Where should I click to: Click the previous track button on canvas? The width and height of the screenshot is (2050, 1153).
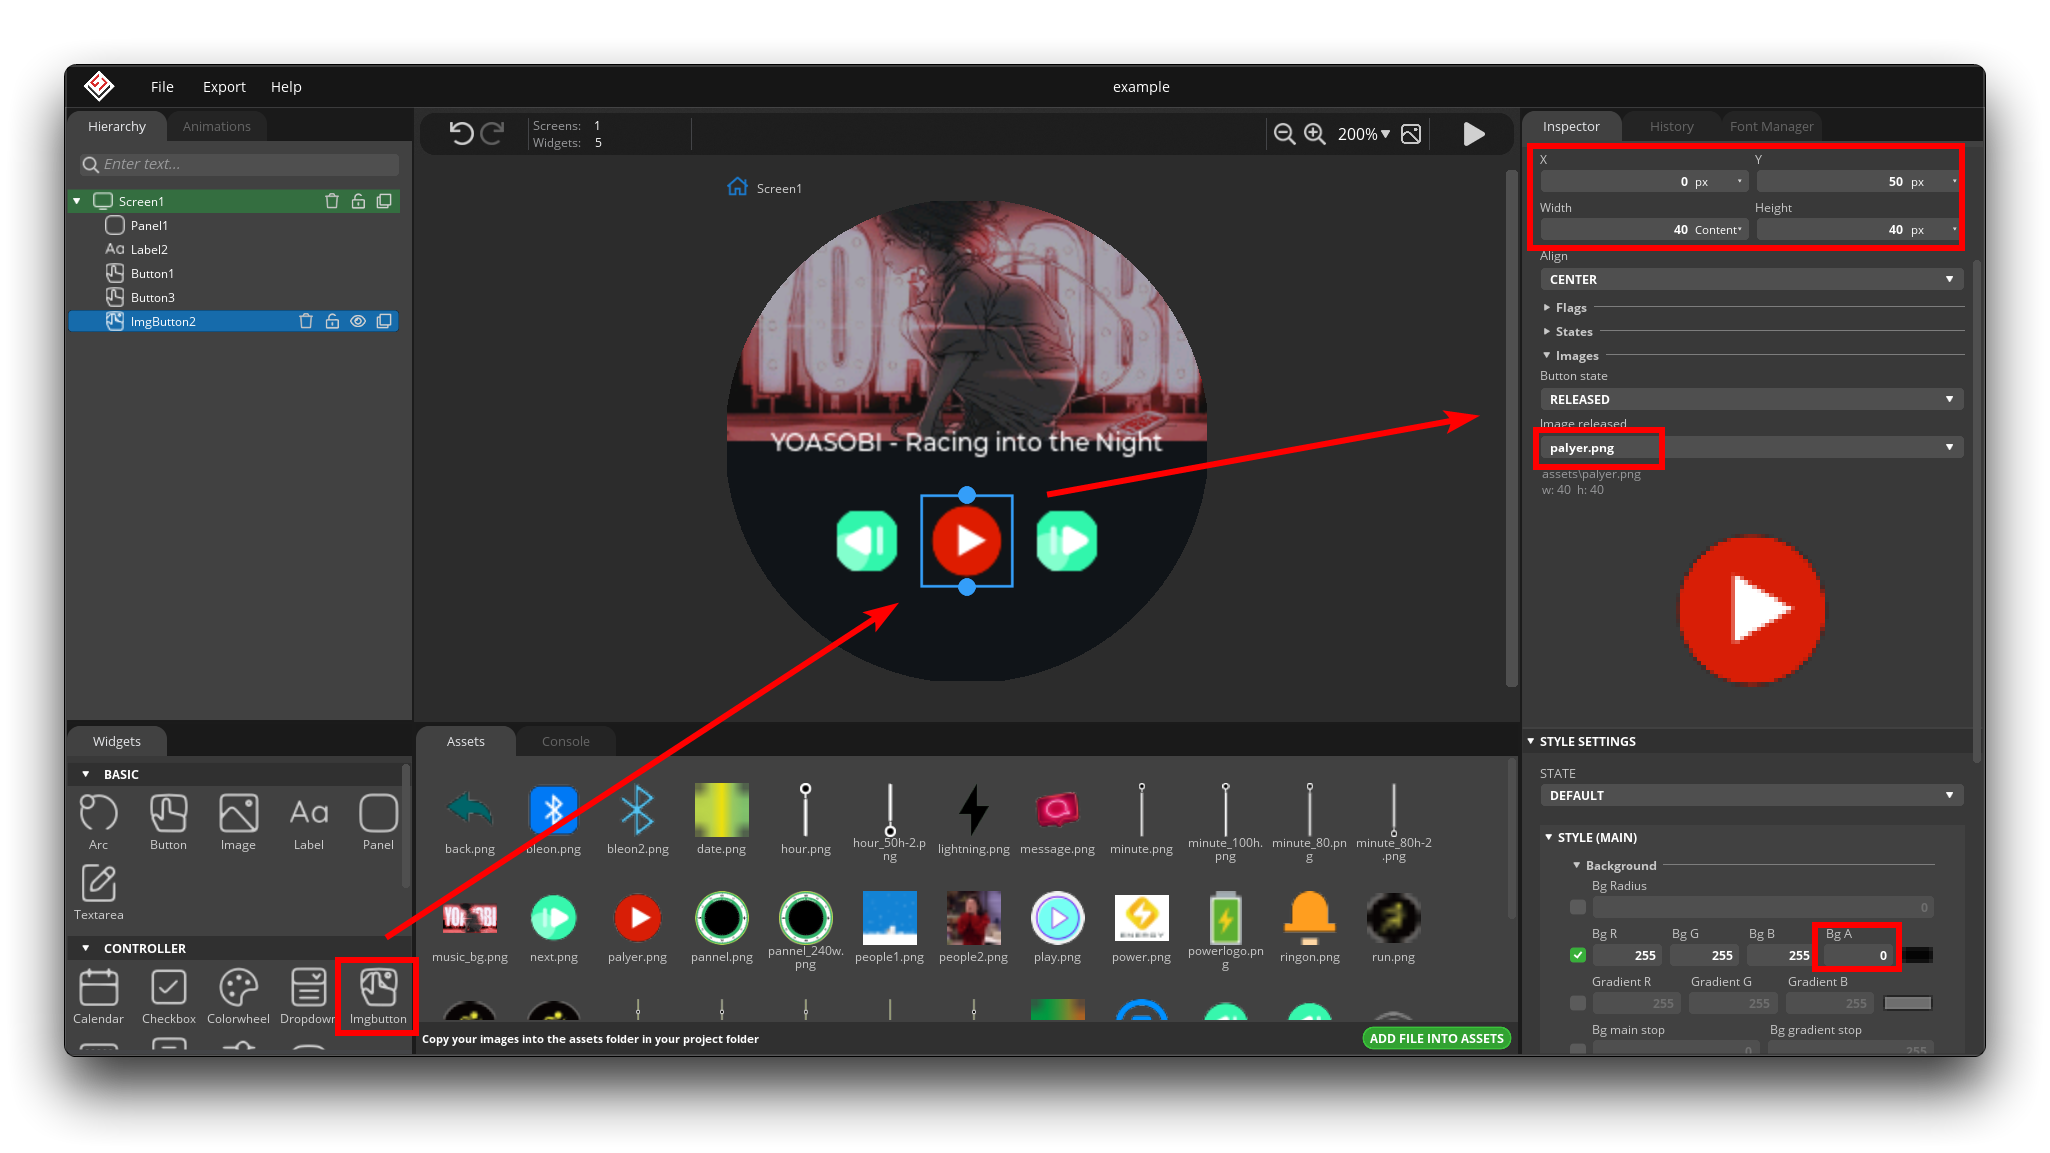[866, 541]
